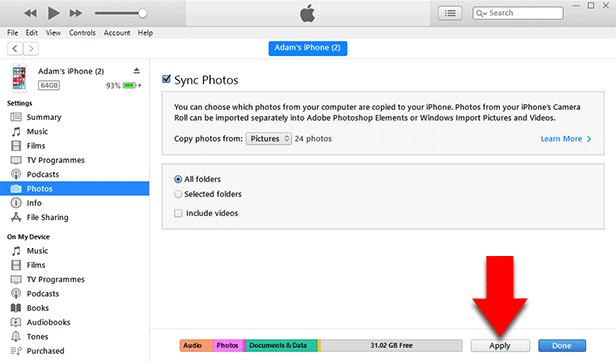Select Podcasts under Settings
Image resolution: width=616 pixels, height=362 pixels.
(x=75, y=174)
